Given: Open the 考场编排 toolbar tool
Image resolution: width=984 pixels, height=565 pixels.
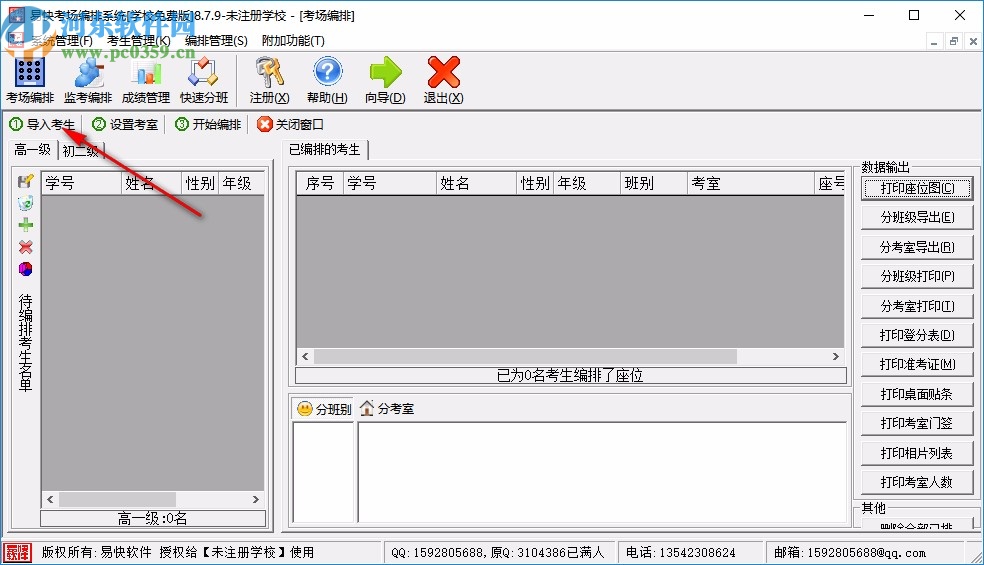Looking at the screenshot, I should coord(29,80).
